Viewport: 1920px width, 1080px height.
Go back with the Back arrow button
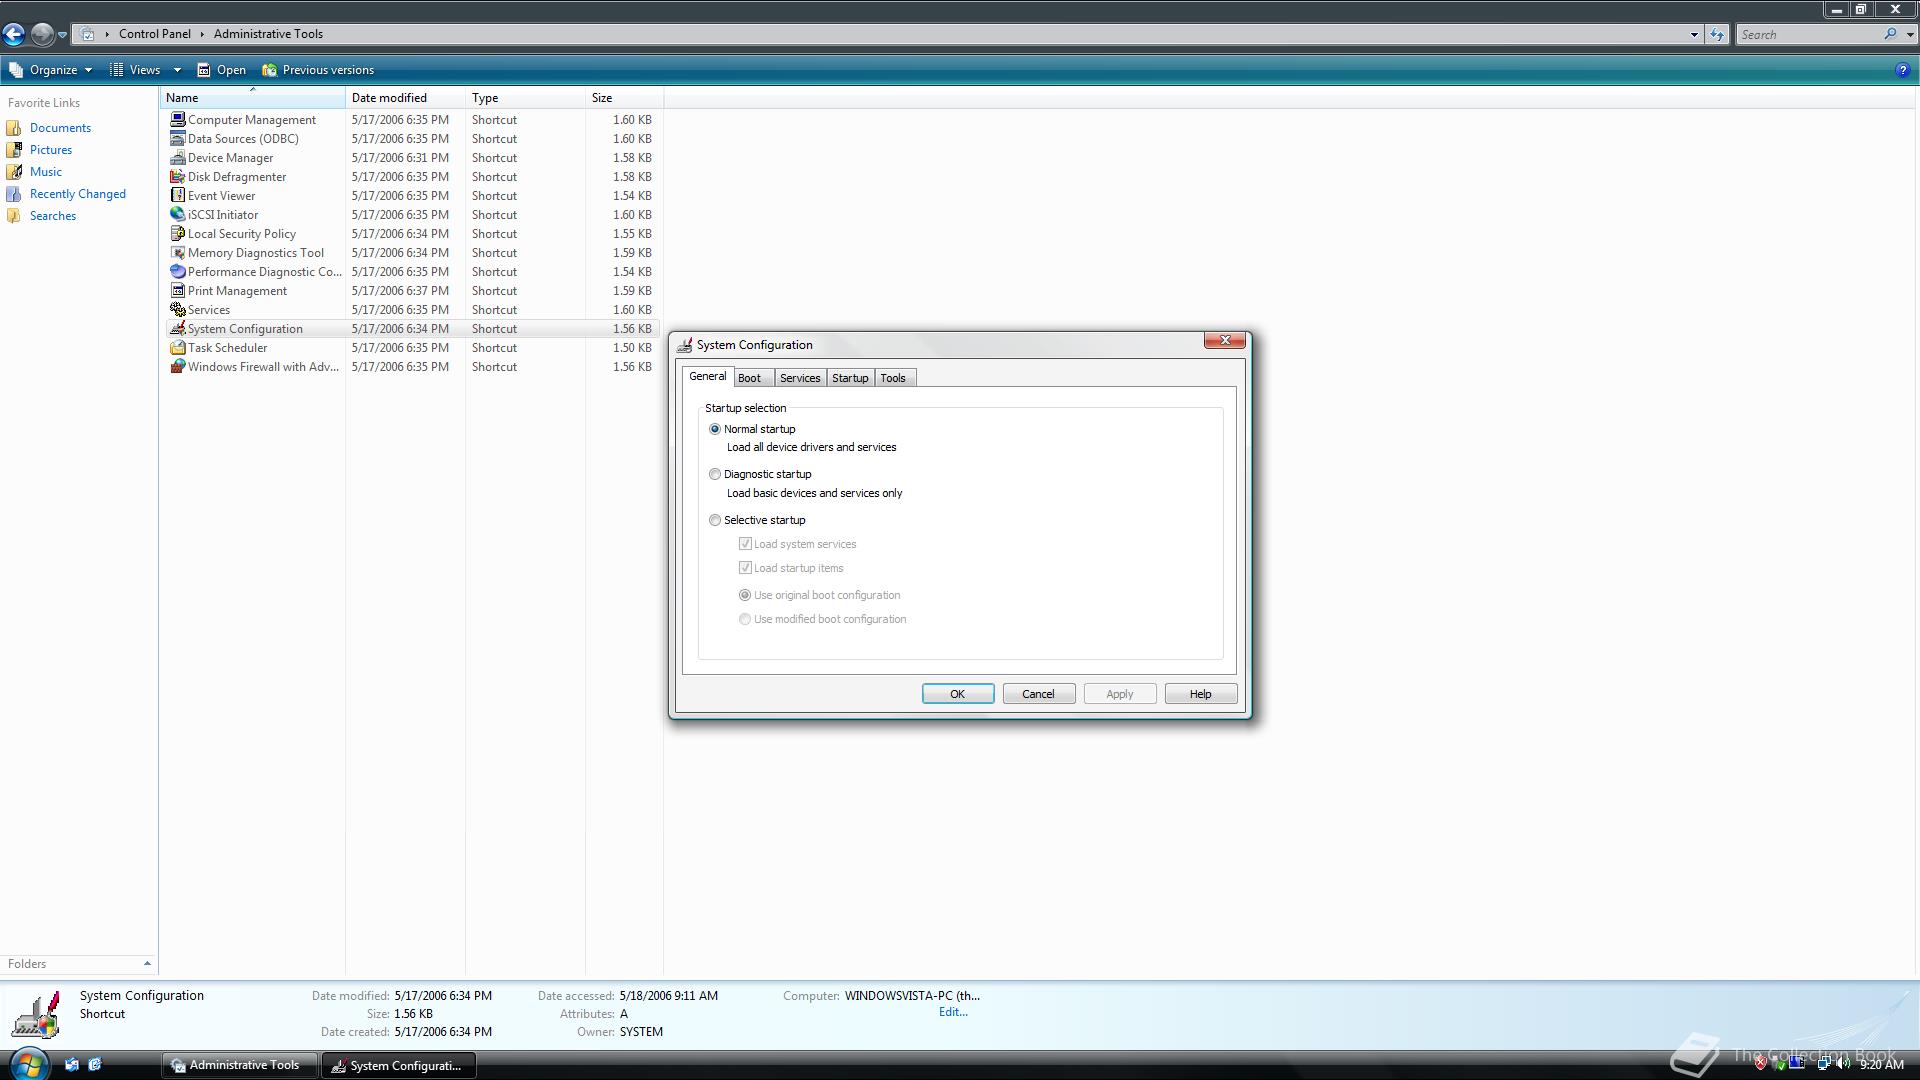pos(14,34)
